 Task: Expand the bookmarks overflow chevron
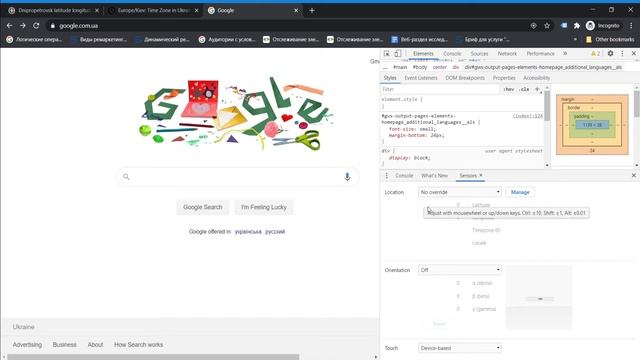pos(575,40)
